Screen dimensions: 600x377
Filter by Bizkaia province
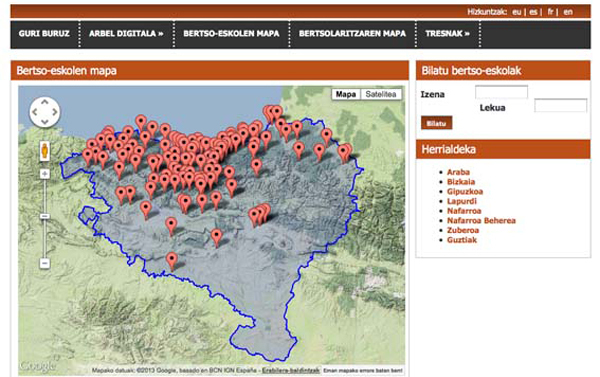coord(461,182)
